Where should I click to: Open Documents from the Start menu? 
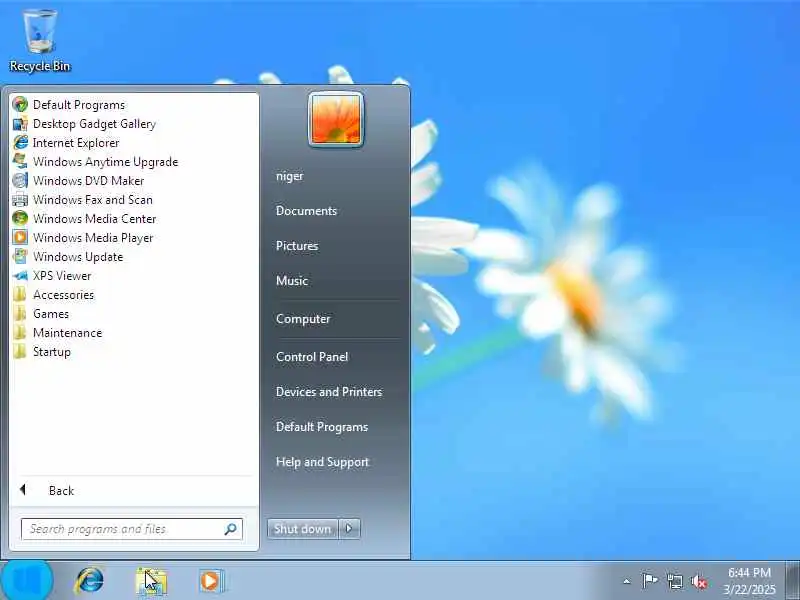pyautogui.click(x=306, y=211)
